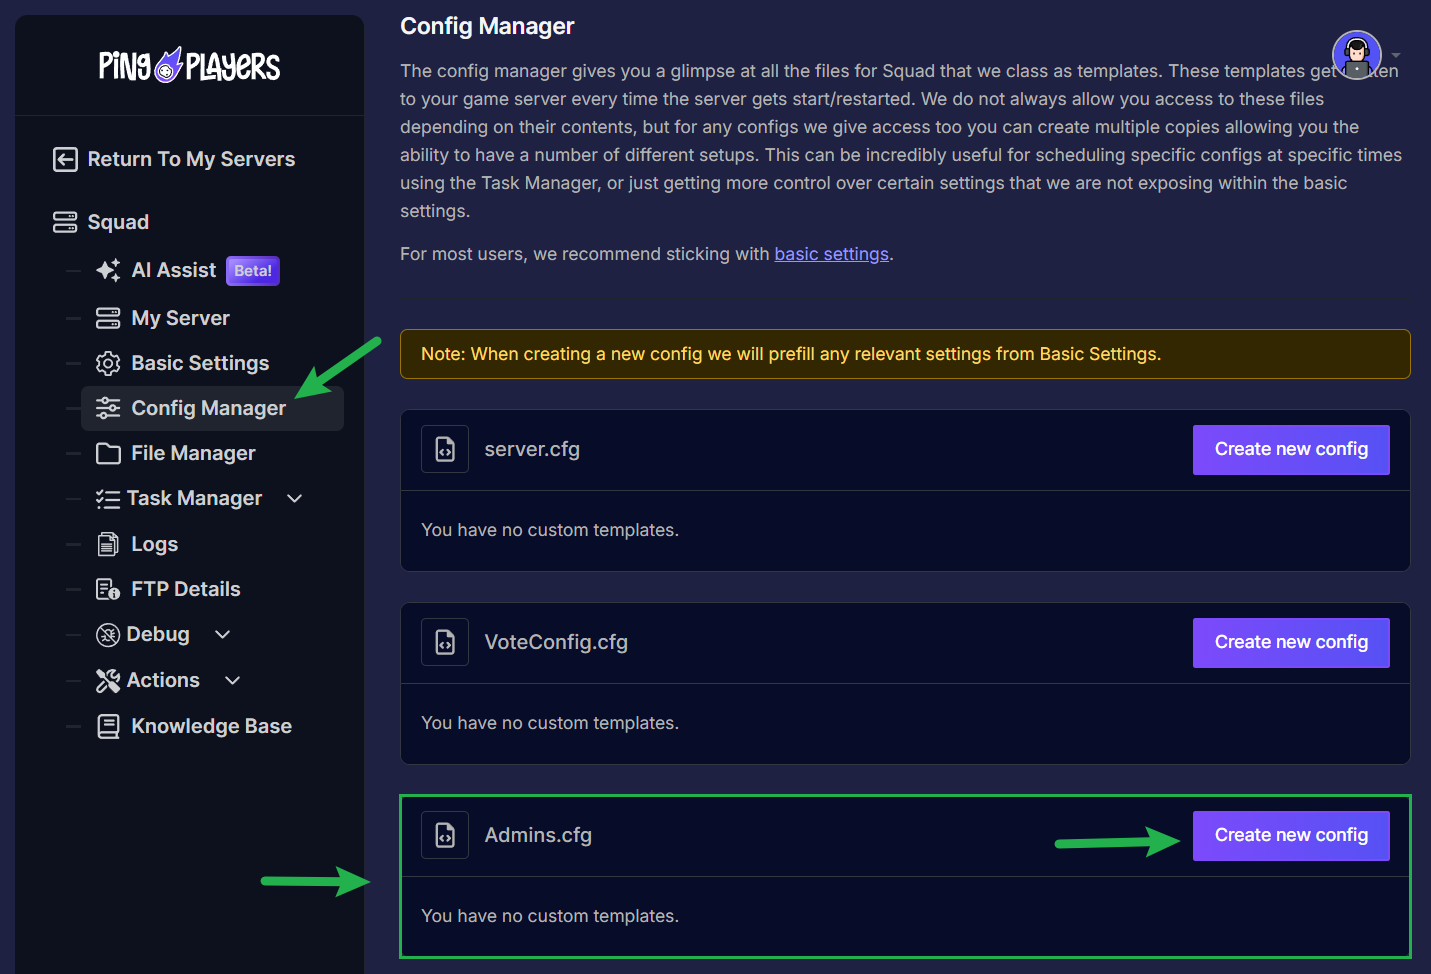Viewport: 1431px width, 974px height.
Task: Click the yellow prefill note banner
Action: point(905,354)
